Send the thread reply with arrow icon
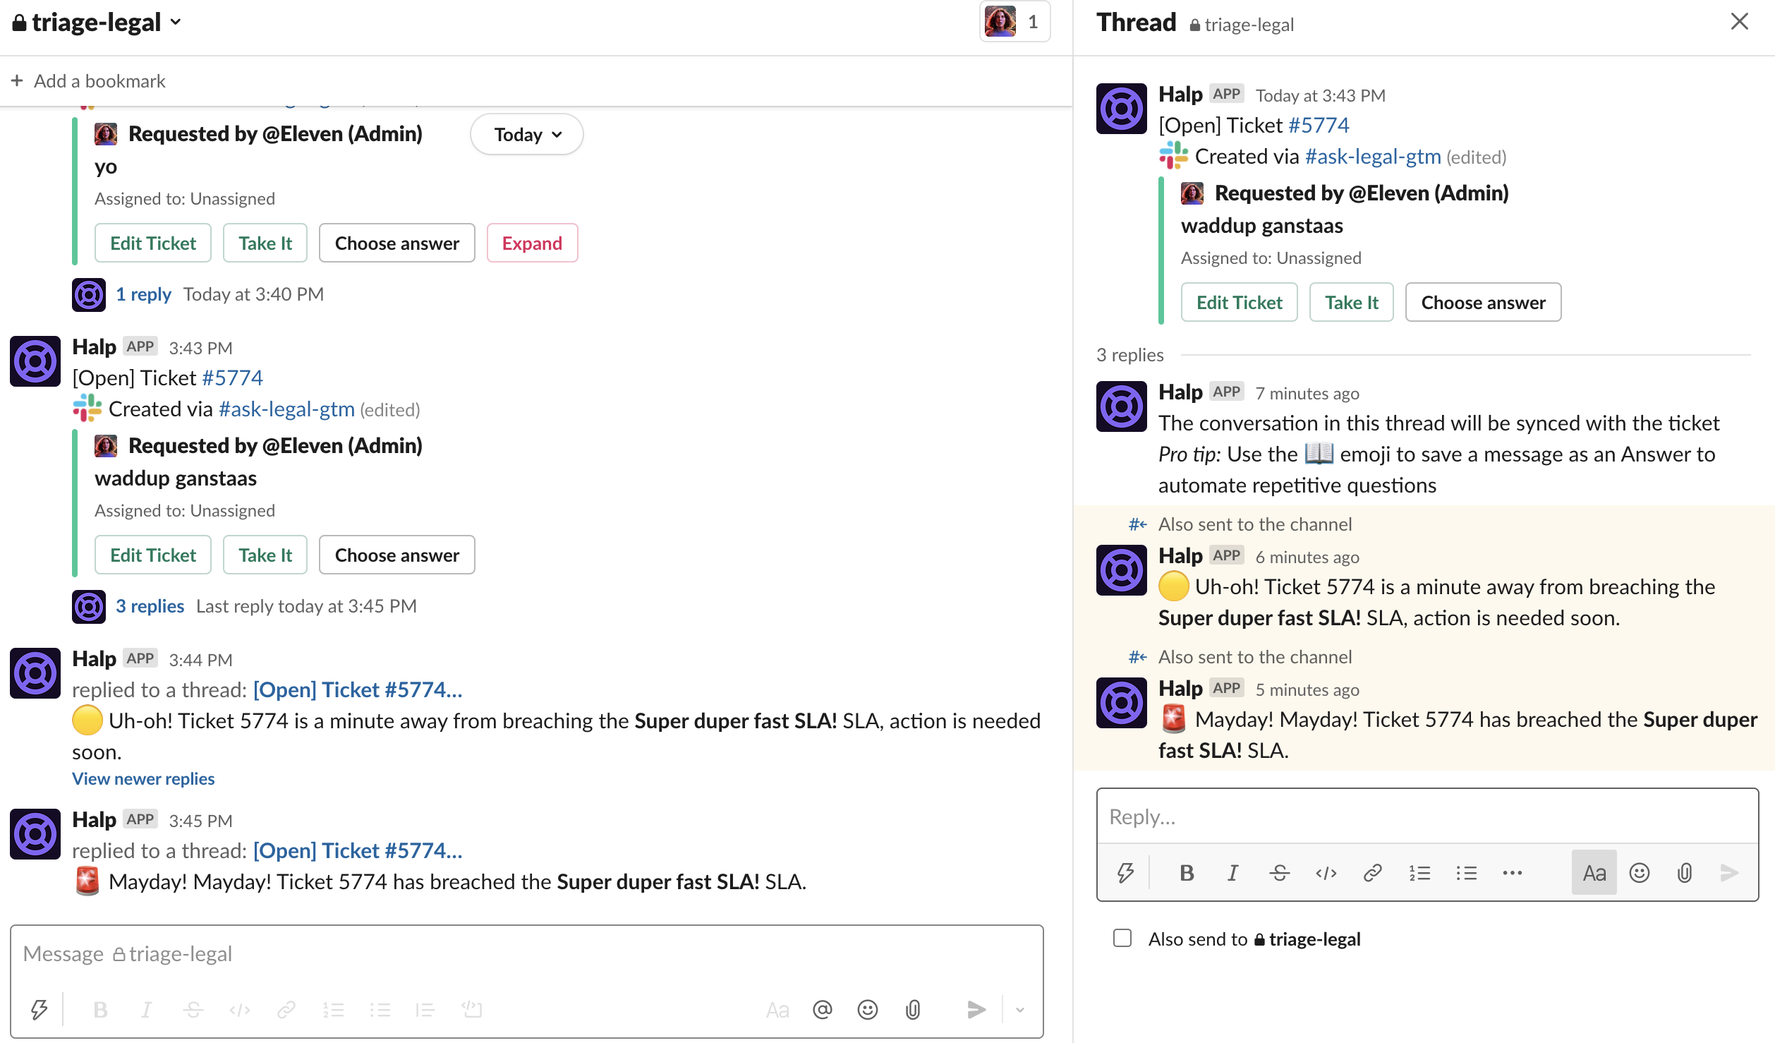The image size is (1775, 1043). point(1729,873)
